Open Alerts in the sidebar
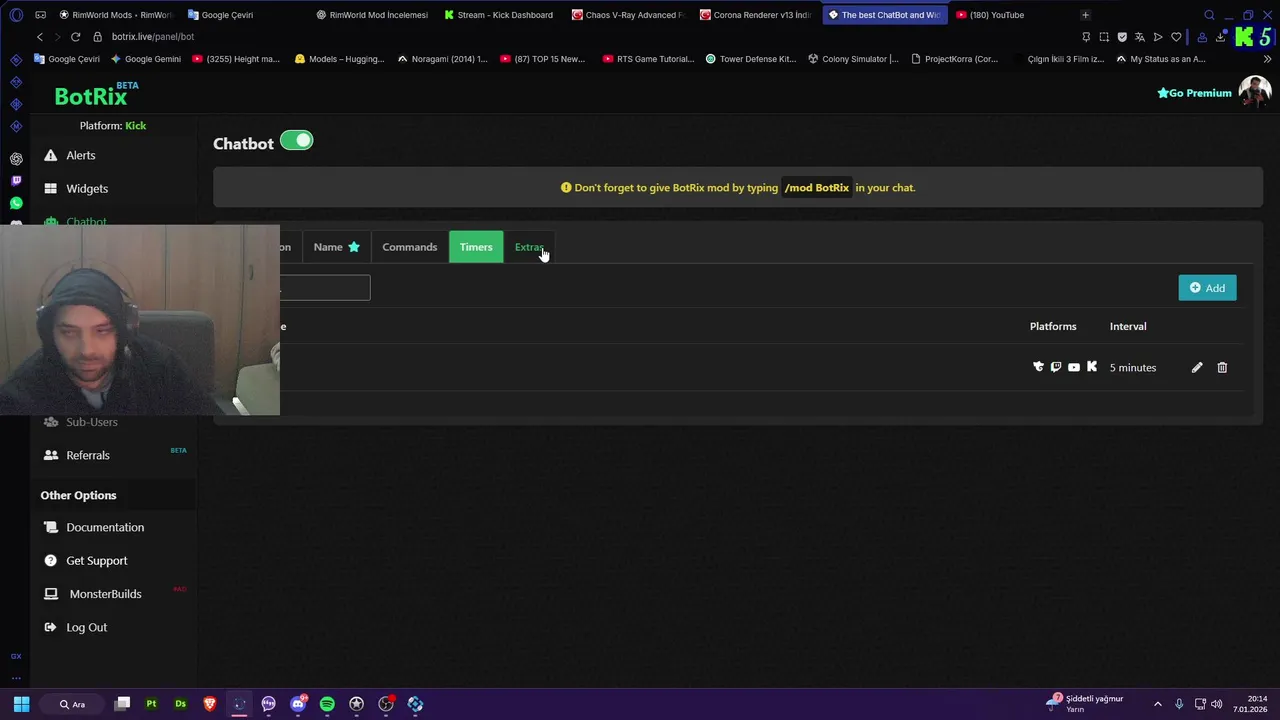This screenshot has width=1280, height=720. [x=81, y=155]
